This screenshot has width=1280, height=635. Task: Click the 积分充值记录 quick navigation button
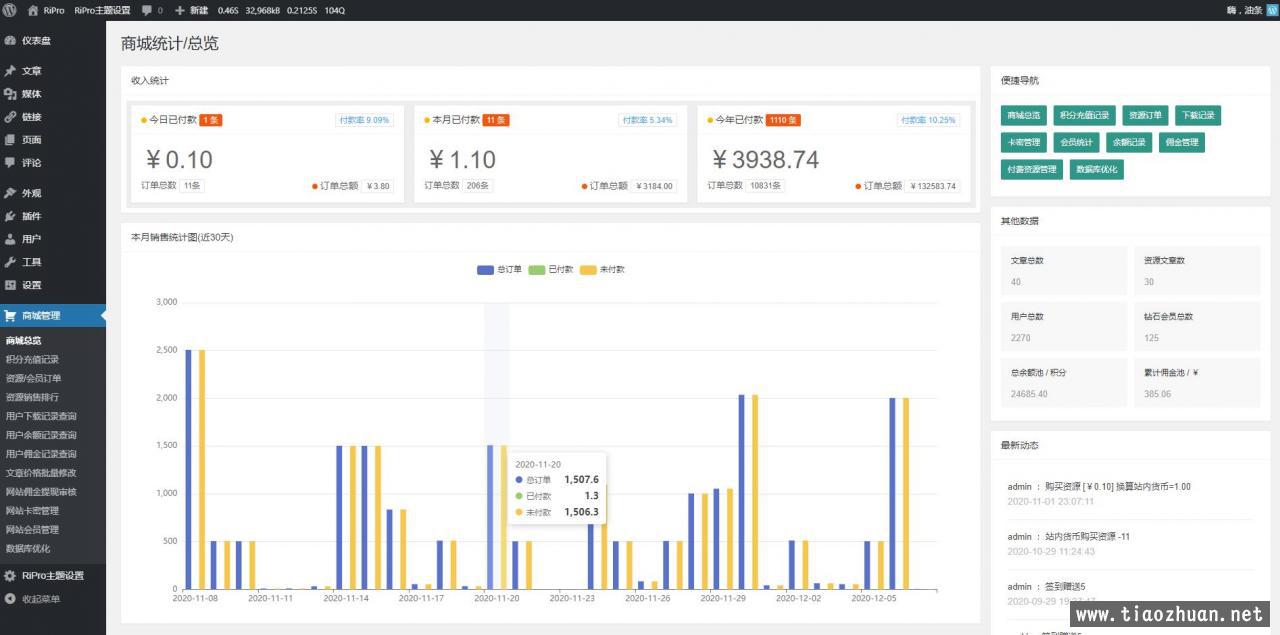pos(1084,115)
